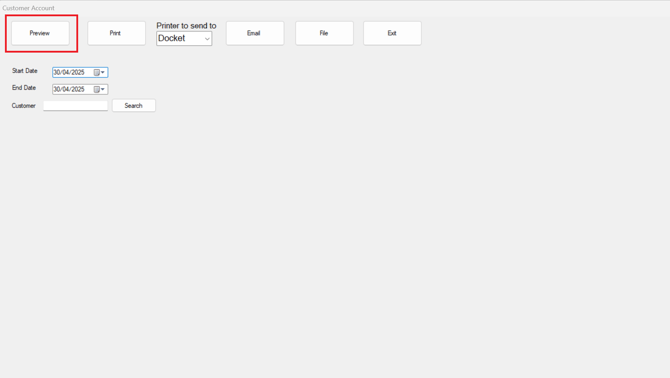Click into the End Date field
The width and height of the screenshot is (670, 378).
point(80,89)
